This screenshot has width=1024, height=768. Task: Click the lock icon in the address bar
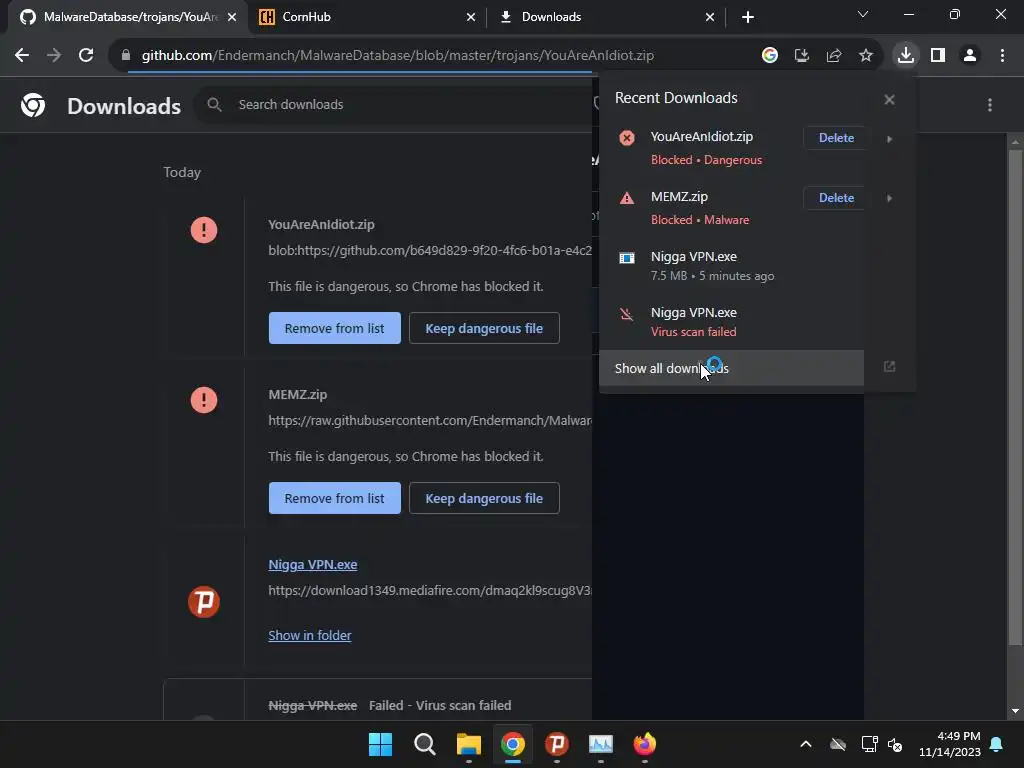[x=126, y=56]
